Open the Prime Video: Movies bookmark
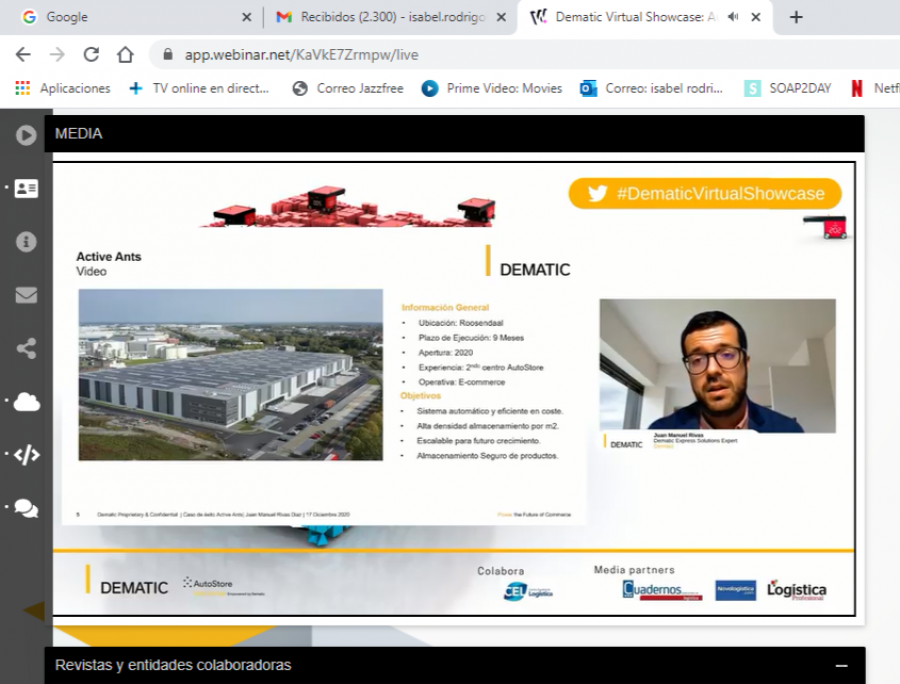This screenshot has width=900, height=684. click(492, 88)
